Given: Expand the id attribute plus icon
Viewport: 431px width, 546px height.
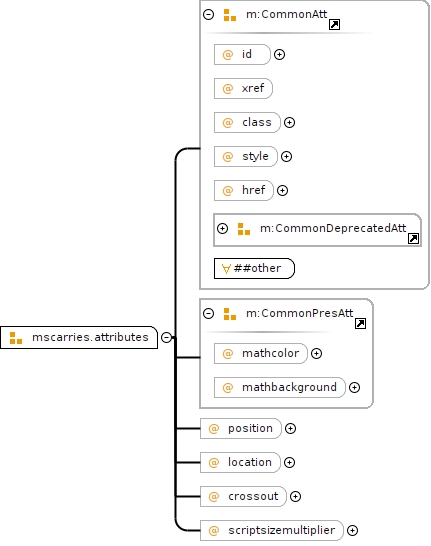Looking at the screenshot, I should tap(279, 54).
